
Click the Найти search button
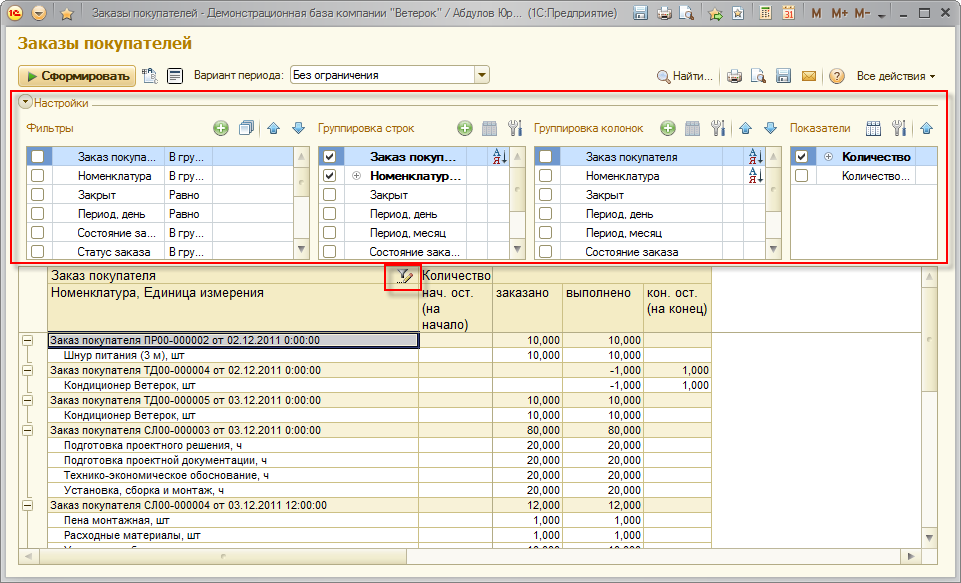[685, 76]
